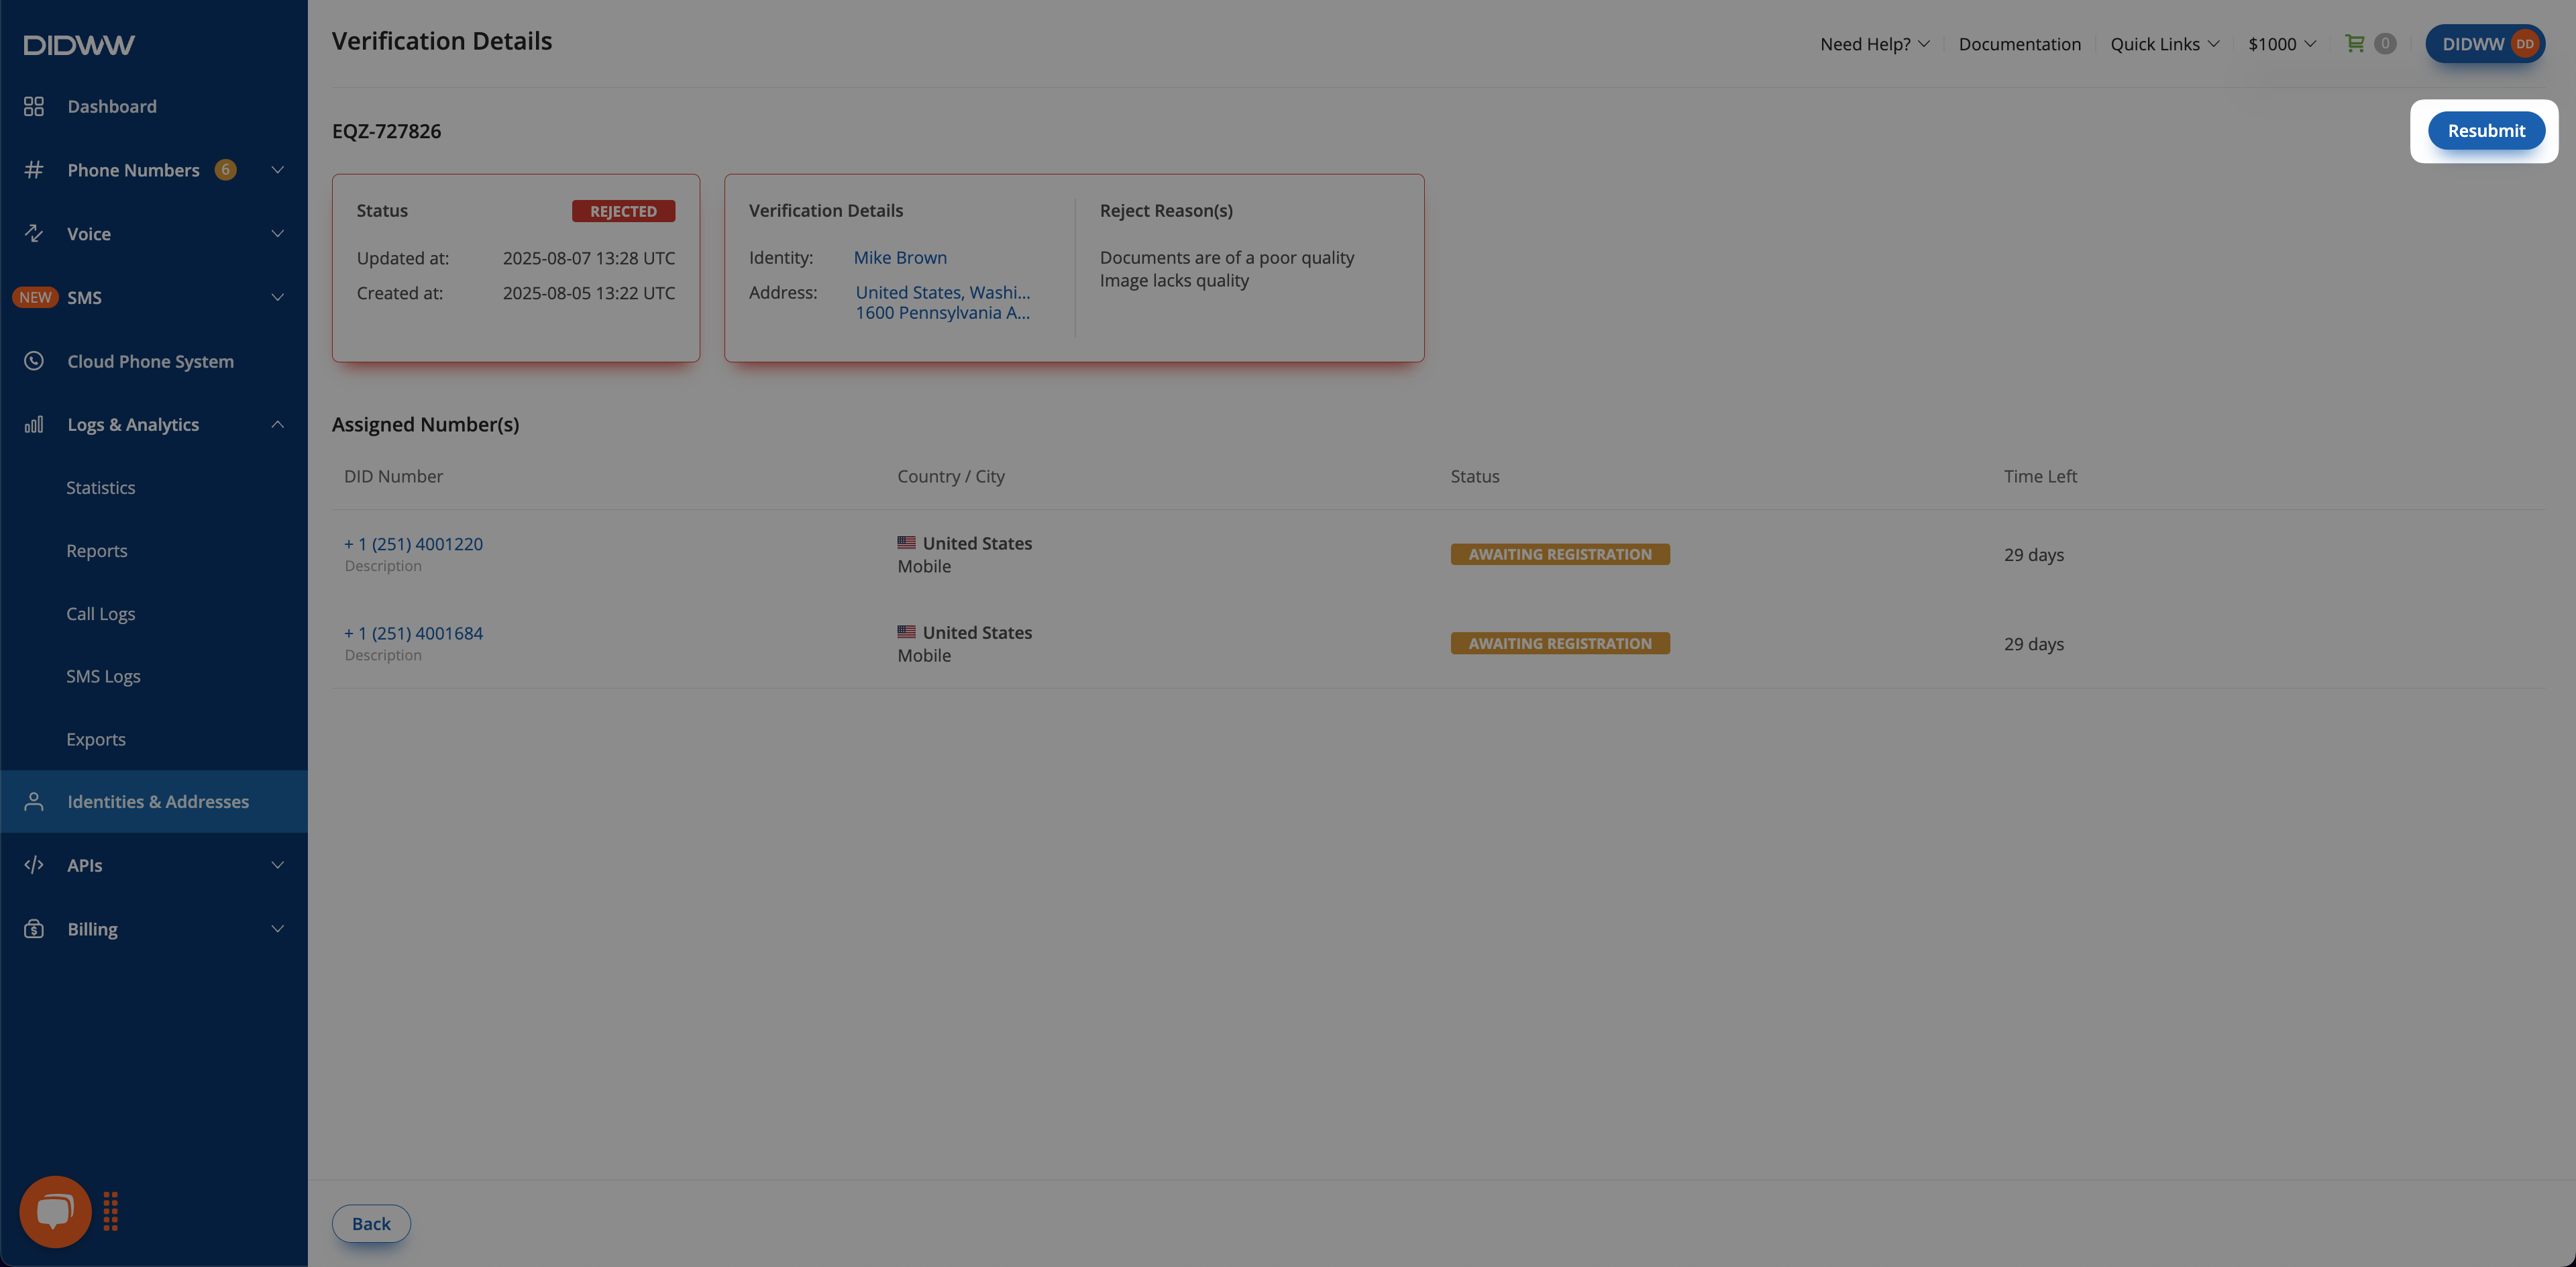Viewport: 2576px width, 1267px height.
Task: Click the orange dotted grip beside chat
Action: coord(111,1211)
